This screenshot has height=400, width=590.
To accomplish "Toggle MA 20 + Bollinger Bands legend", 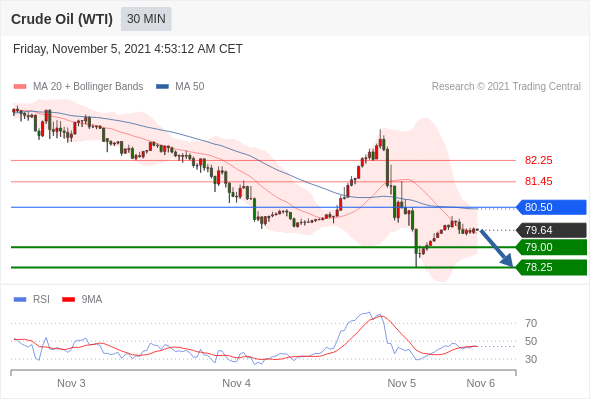I will pyautogui.click(x=78, y=87).
